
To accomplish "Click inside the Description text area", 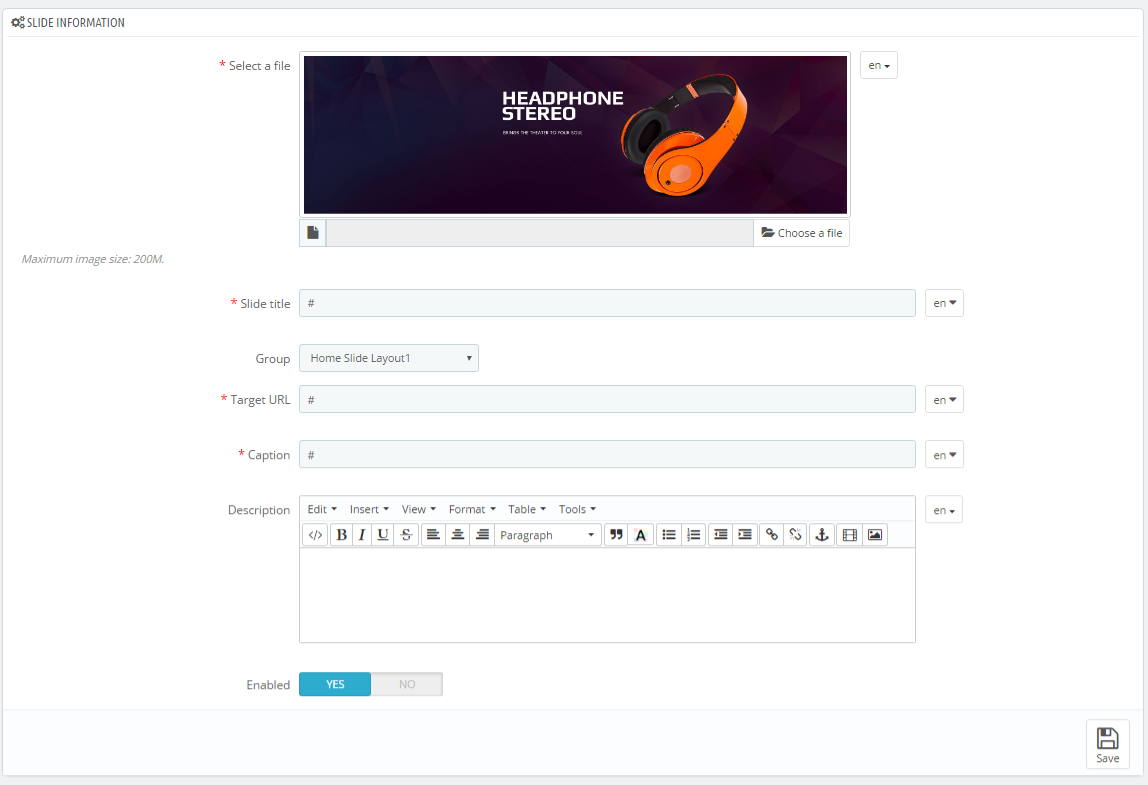I will tap(607, 595).
